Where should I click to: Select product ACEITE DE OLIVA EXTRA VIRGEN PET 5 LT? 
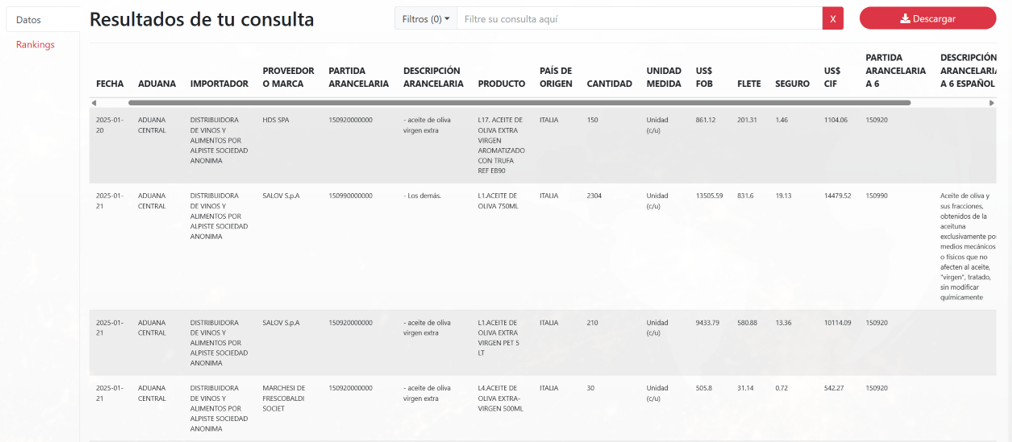coord(500,337)
